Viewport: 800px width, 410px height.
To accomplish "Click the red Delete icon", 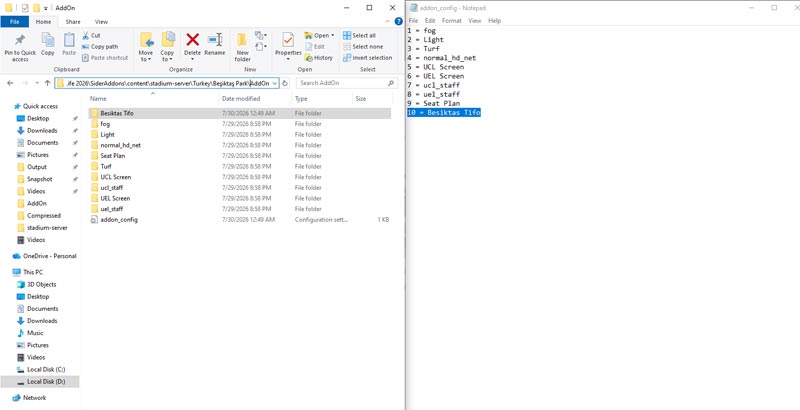I will 192,40.
